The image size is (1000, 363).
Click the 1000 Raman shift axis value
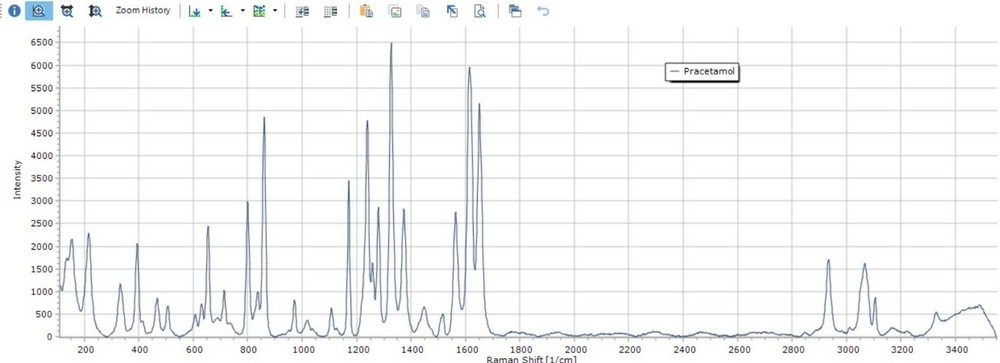[302, 349]
